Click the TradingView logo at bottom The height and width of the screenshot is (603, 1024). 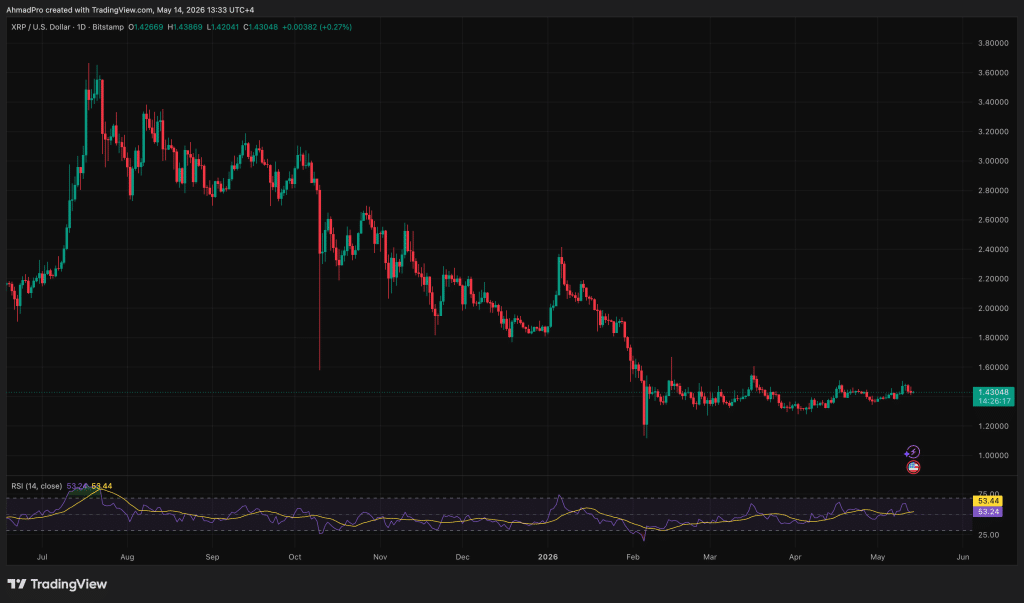[x=57, y=584]
